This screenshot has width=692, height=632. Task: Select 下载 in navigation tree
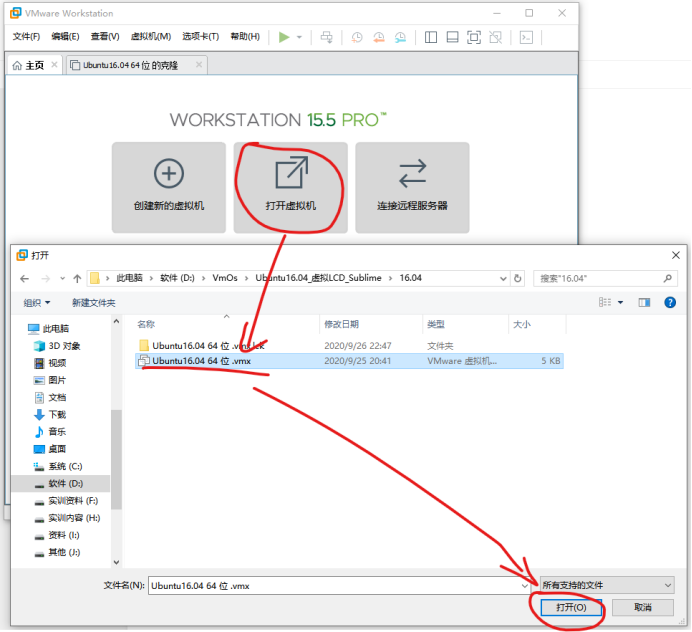(49, 415)
